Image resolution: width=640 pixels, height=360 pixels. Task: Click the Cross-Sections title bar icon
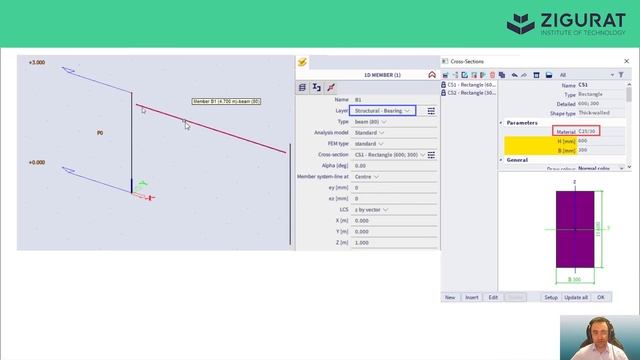coord(445,61)
